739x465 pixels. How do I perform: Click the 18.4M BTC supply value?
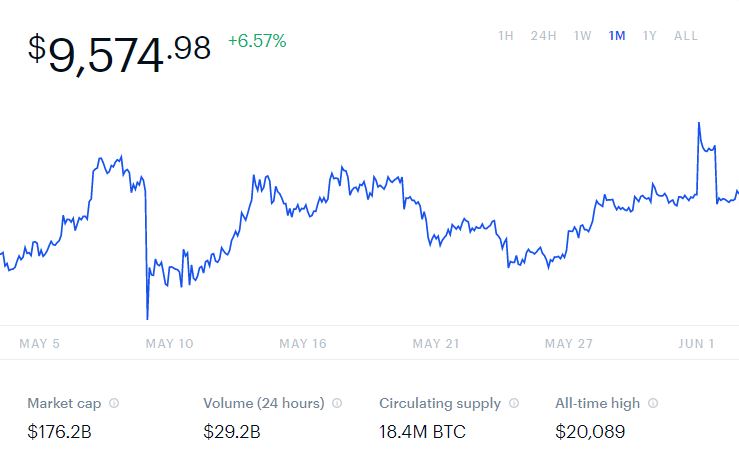click(422, 433)
